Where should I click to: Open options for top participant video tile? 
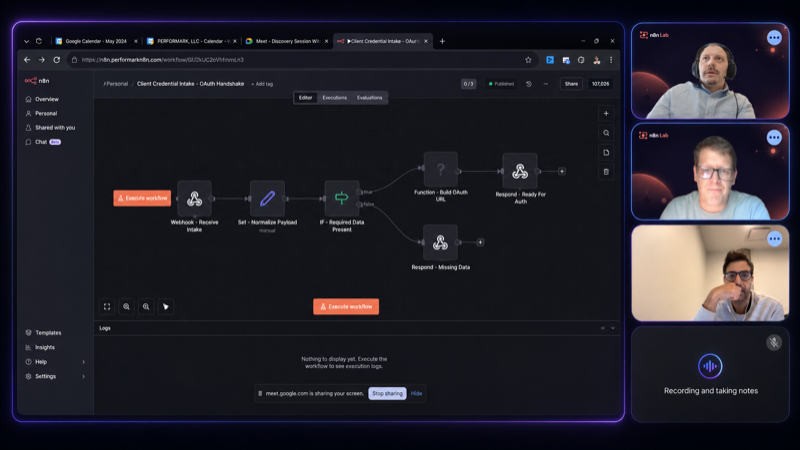(x=774, y=38)
